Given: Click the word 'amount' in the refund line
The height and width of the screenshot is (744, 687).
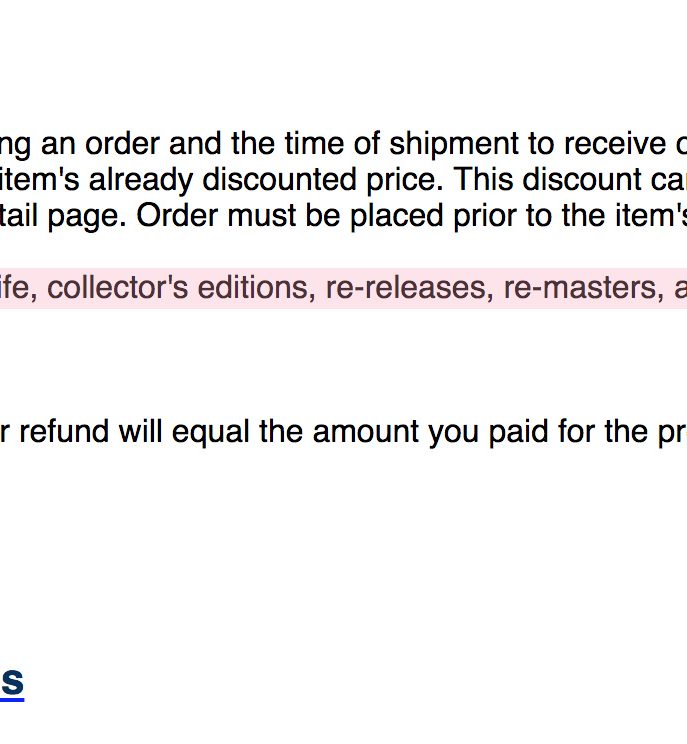Looking at the screenshot, I should [366, 432].
